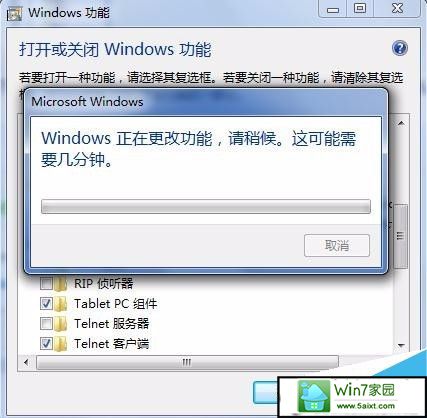
Task: Select the Telnet 服务器 folder icon
Action: 60,324
